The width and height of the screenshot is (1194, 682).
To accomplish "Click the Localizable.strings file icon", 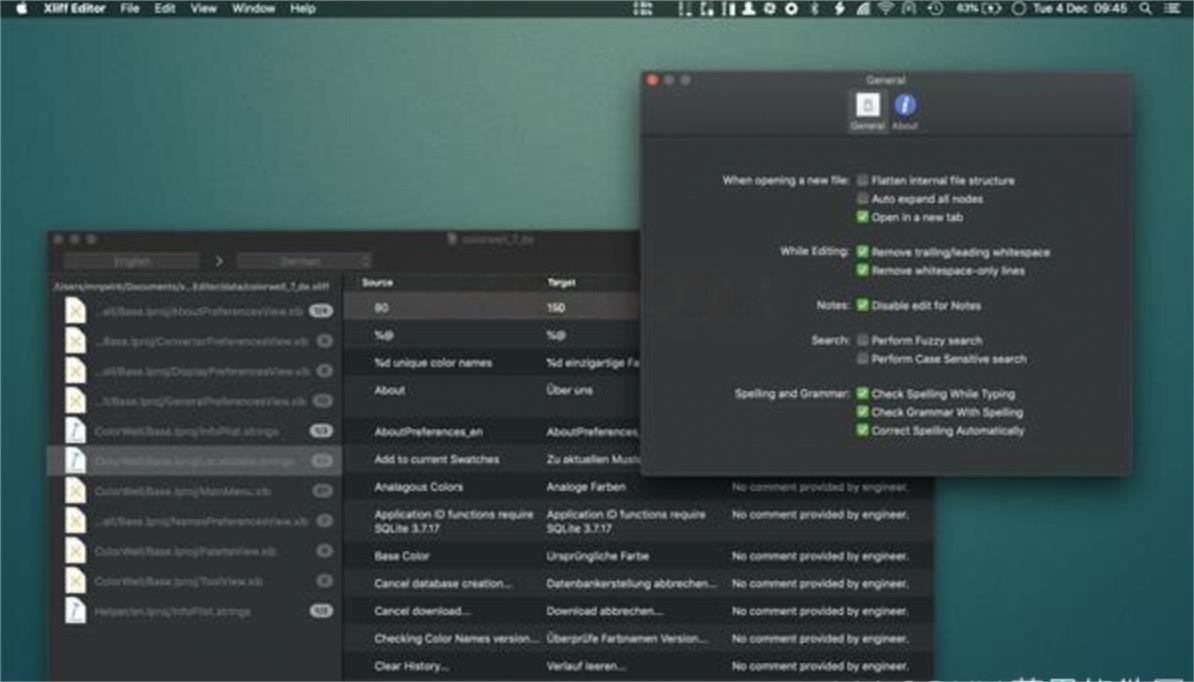I will click(75, 461).
